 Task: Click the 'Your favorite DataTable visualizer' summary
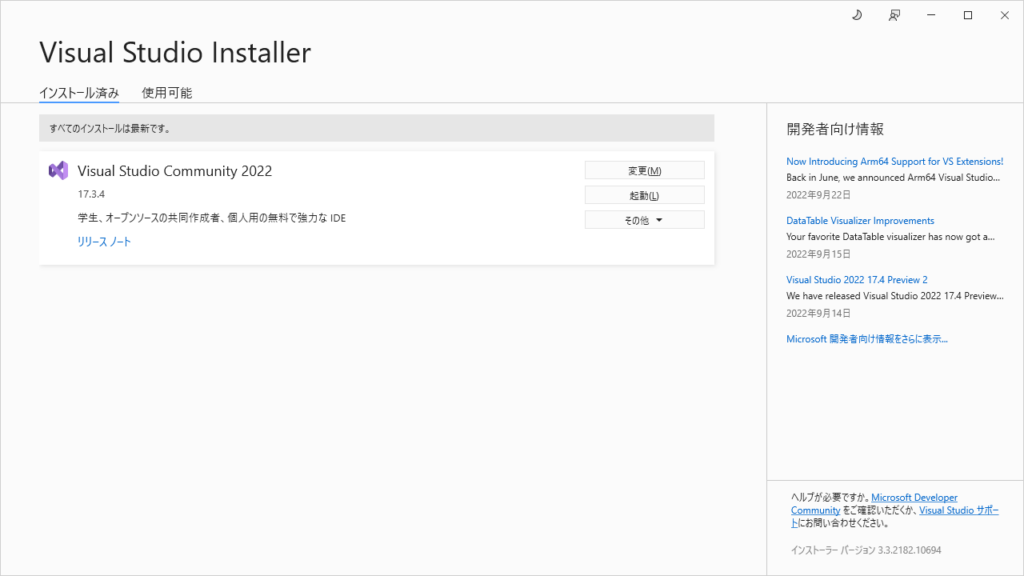(890, 237)
